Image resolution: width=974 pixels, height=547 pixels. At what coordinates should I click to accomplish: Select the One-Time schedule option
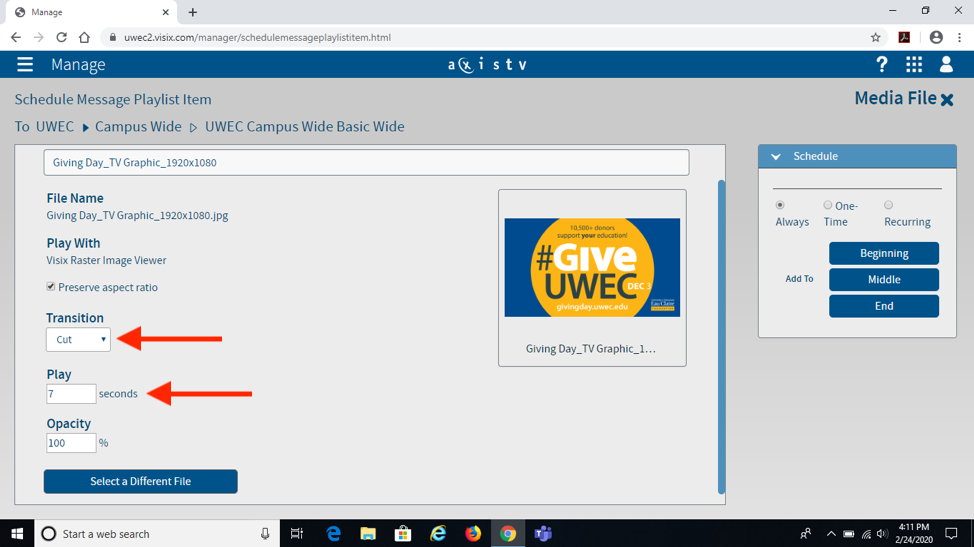[827, 205]
